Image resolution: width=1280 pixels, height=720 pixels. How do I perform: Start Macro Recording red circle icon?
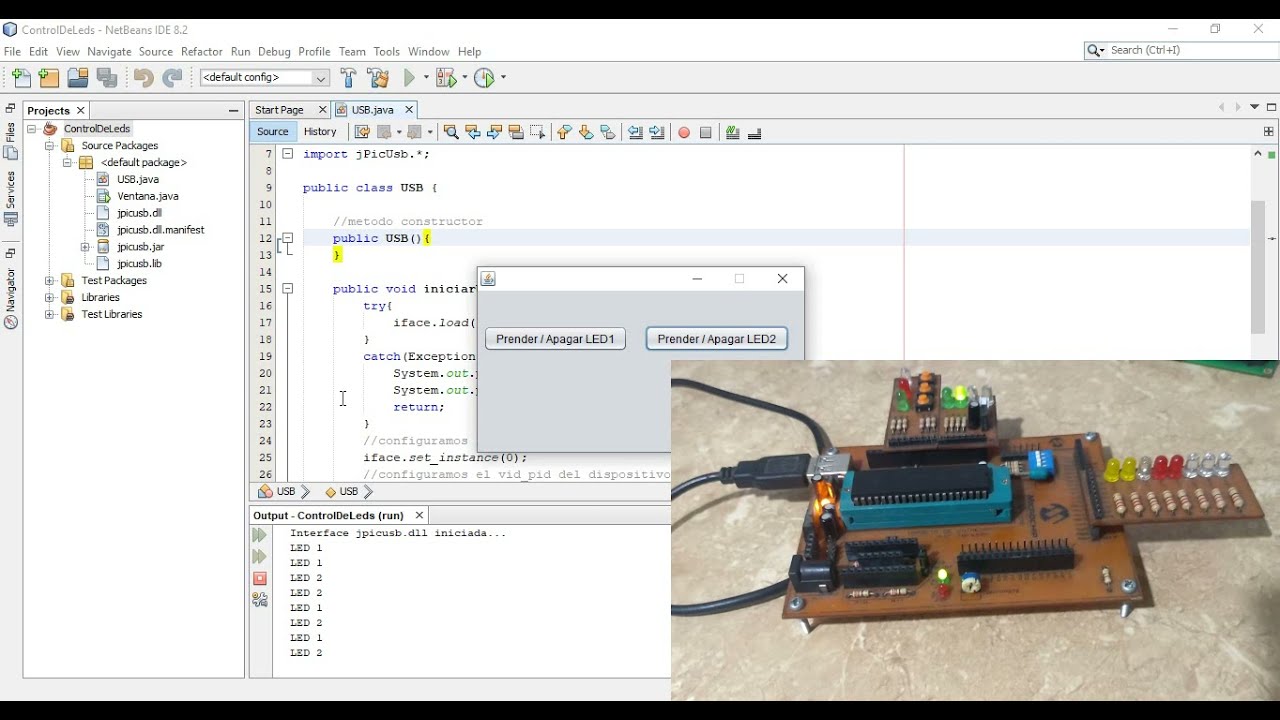[684, 132]
